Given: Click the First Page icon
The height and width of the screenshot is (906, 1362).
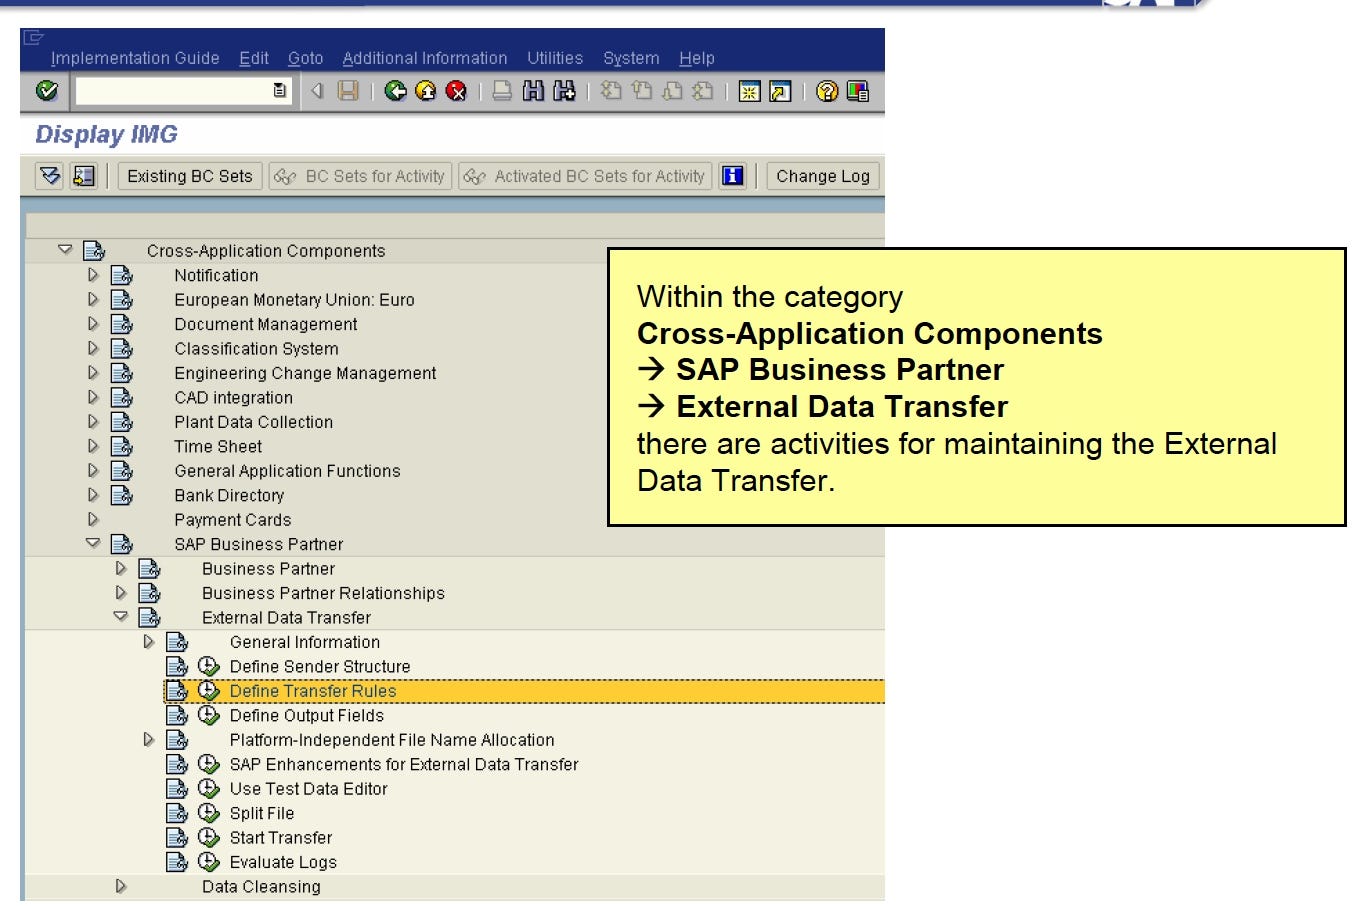Looking at the screenshot, I should (611, 91).
